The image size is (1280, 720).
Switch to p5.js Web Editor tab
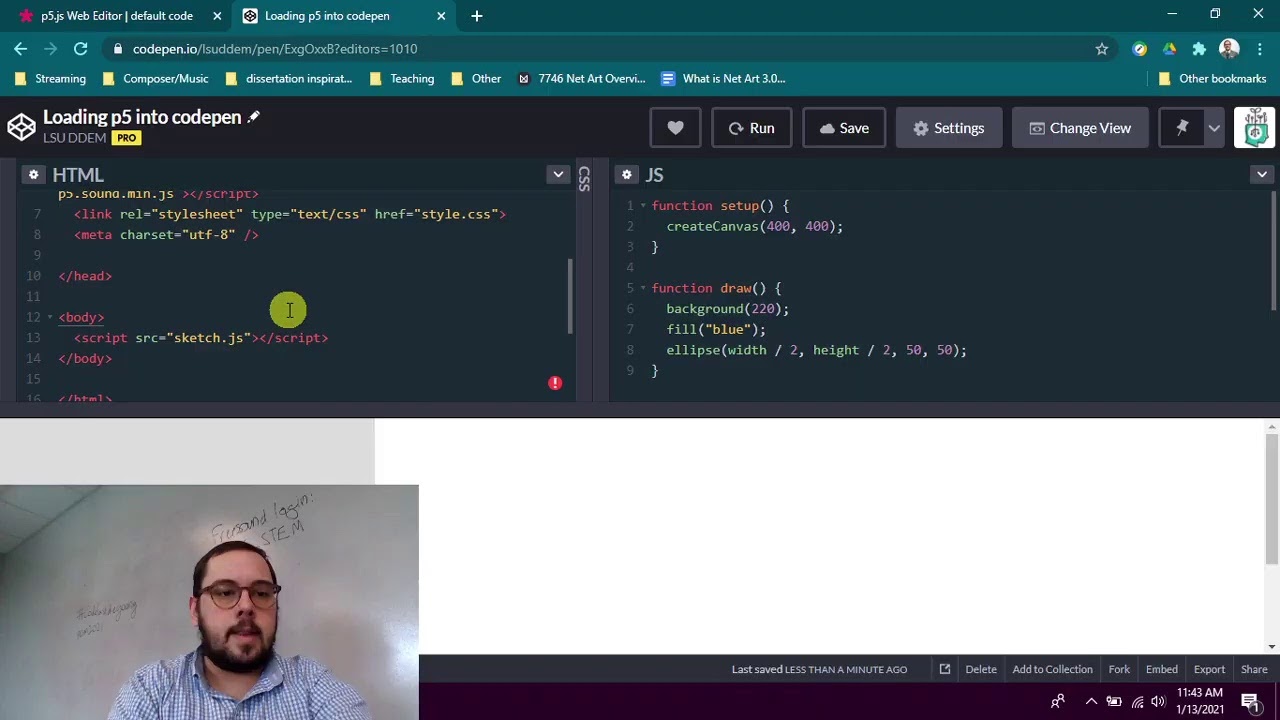point(117,16)
